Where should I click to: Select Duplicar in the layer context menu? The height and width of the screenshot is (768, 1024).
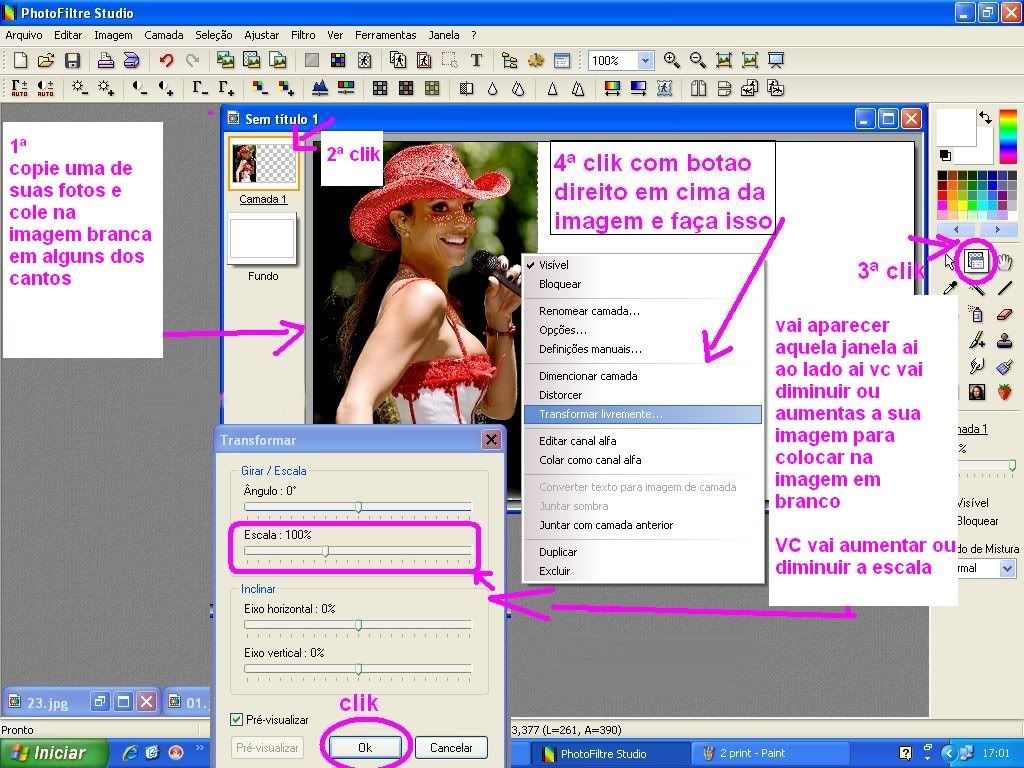(558, 552)
